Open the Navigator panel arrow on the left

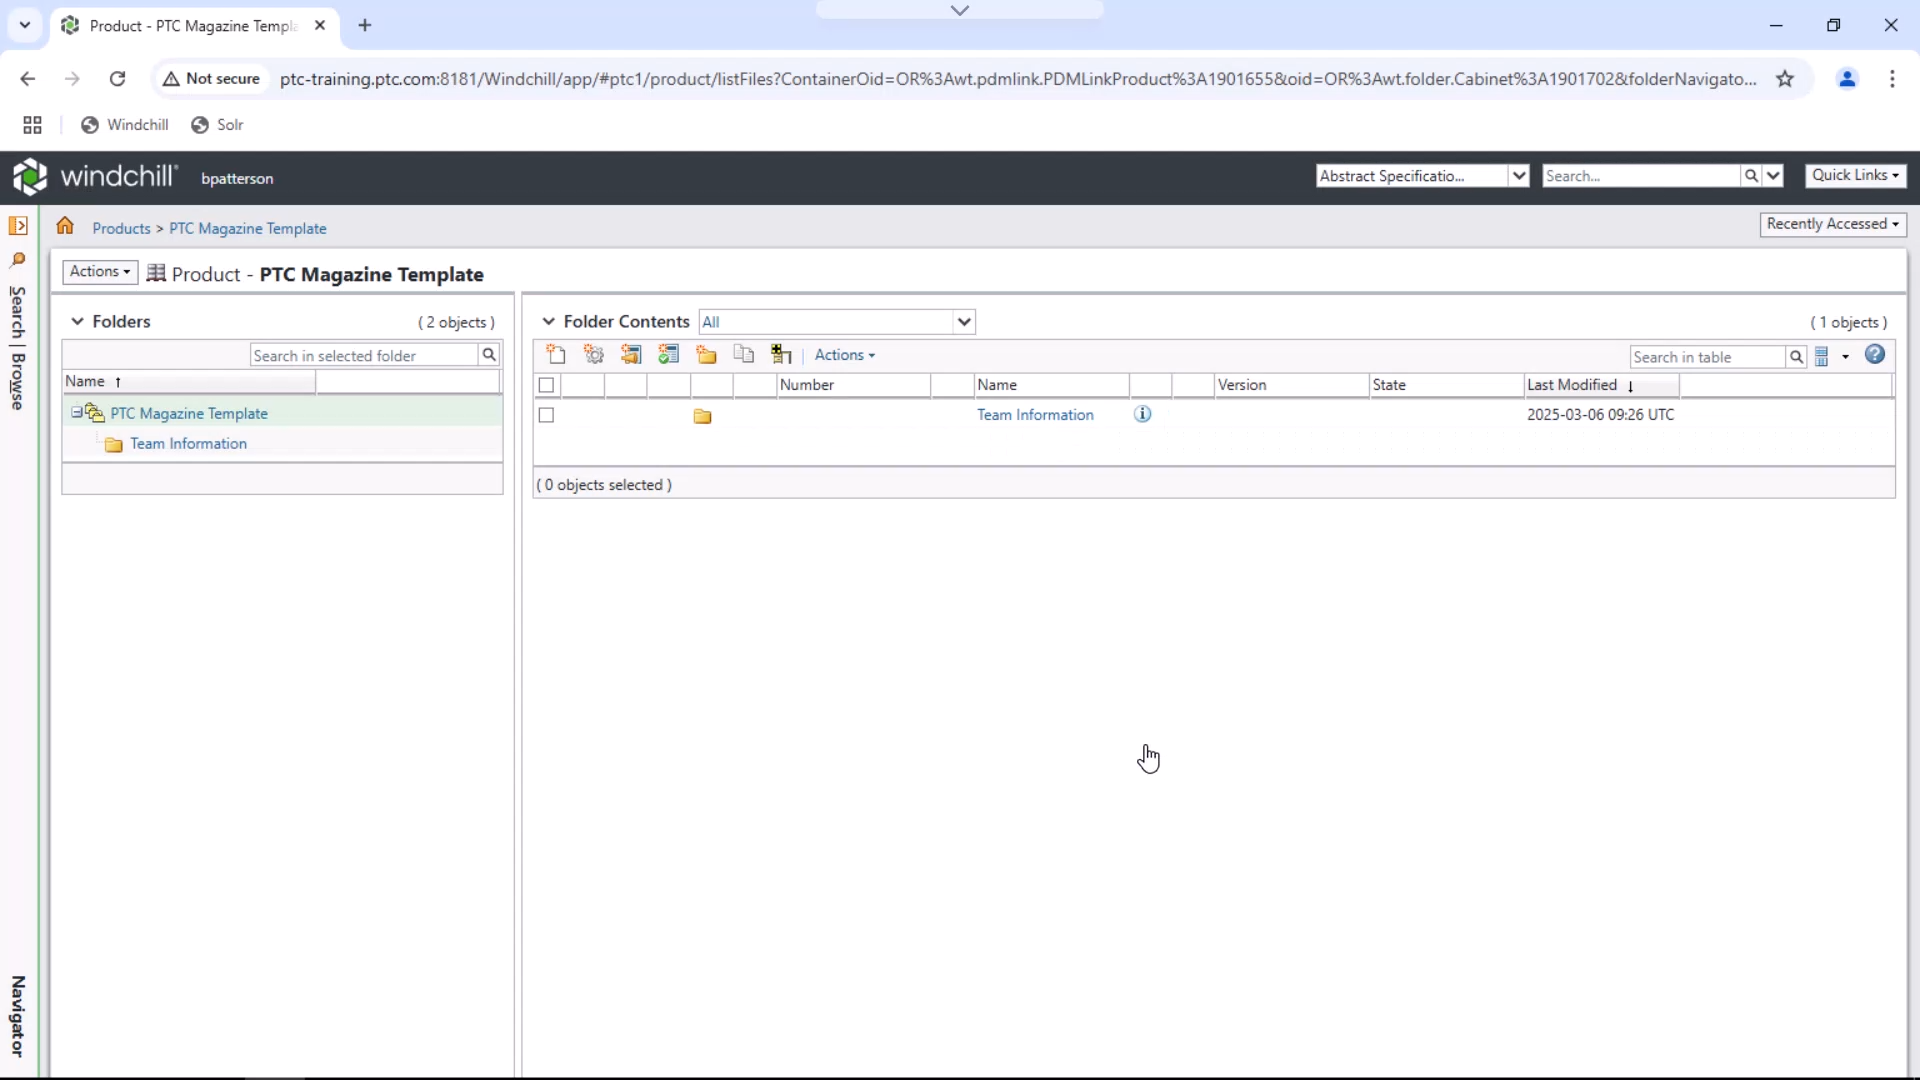click(x=18, y=226)
